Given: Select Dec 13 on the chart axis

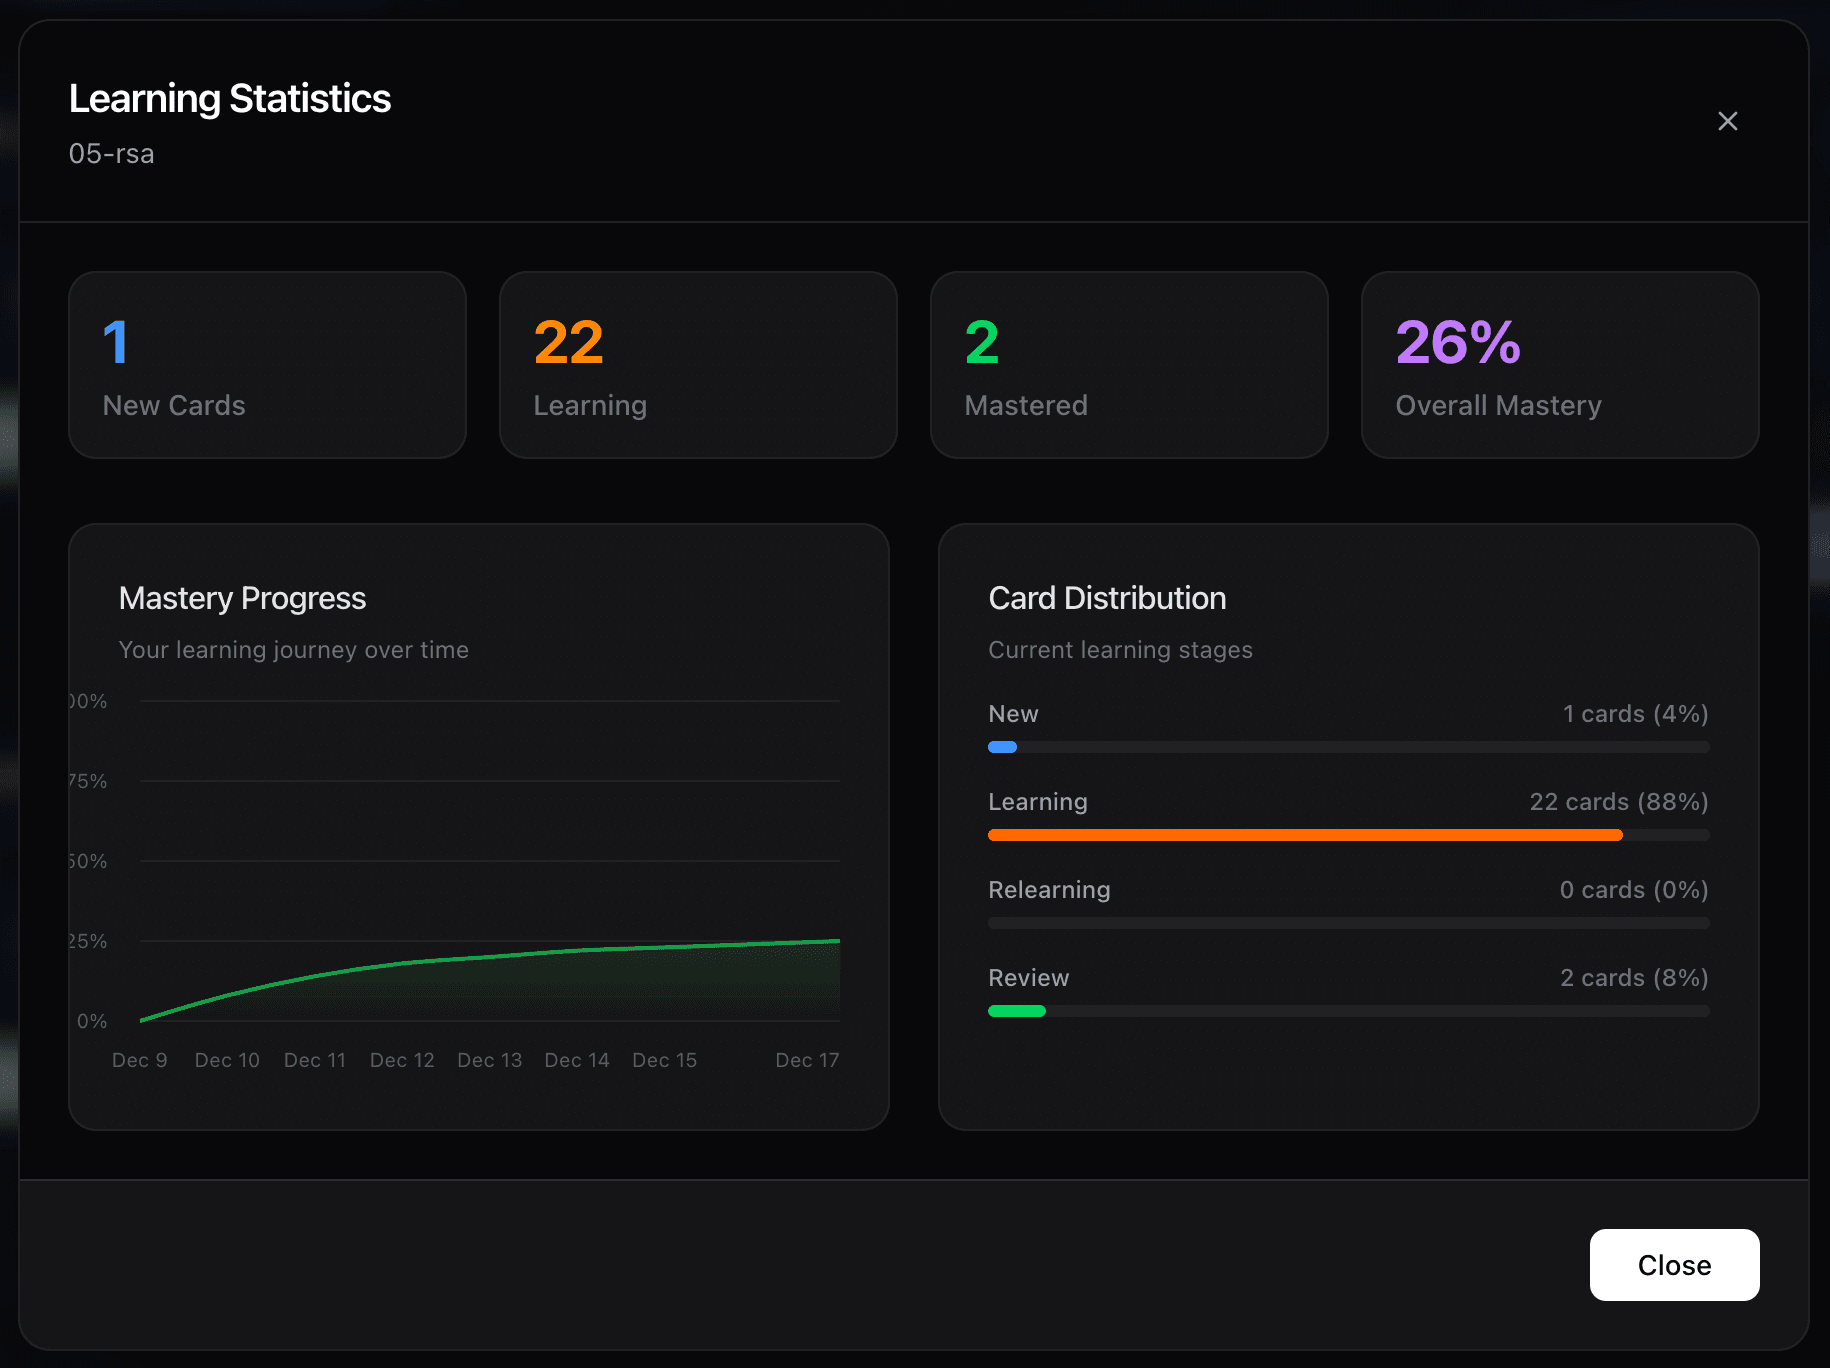Looking at the screenshot, I should tap(489, 1060).
